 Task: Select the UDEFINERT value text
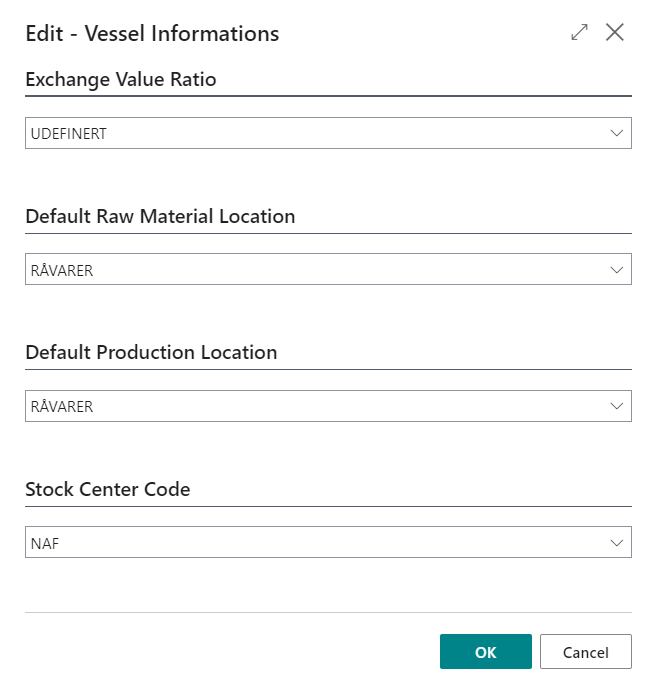(68, 134)
